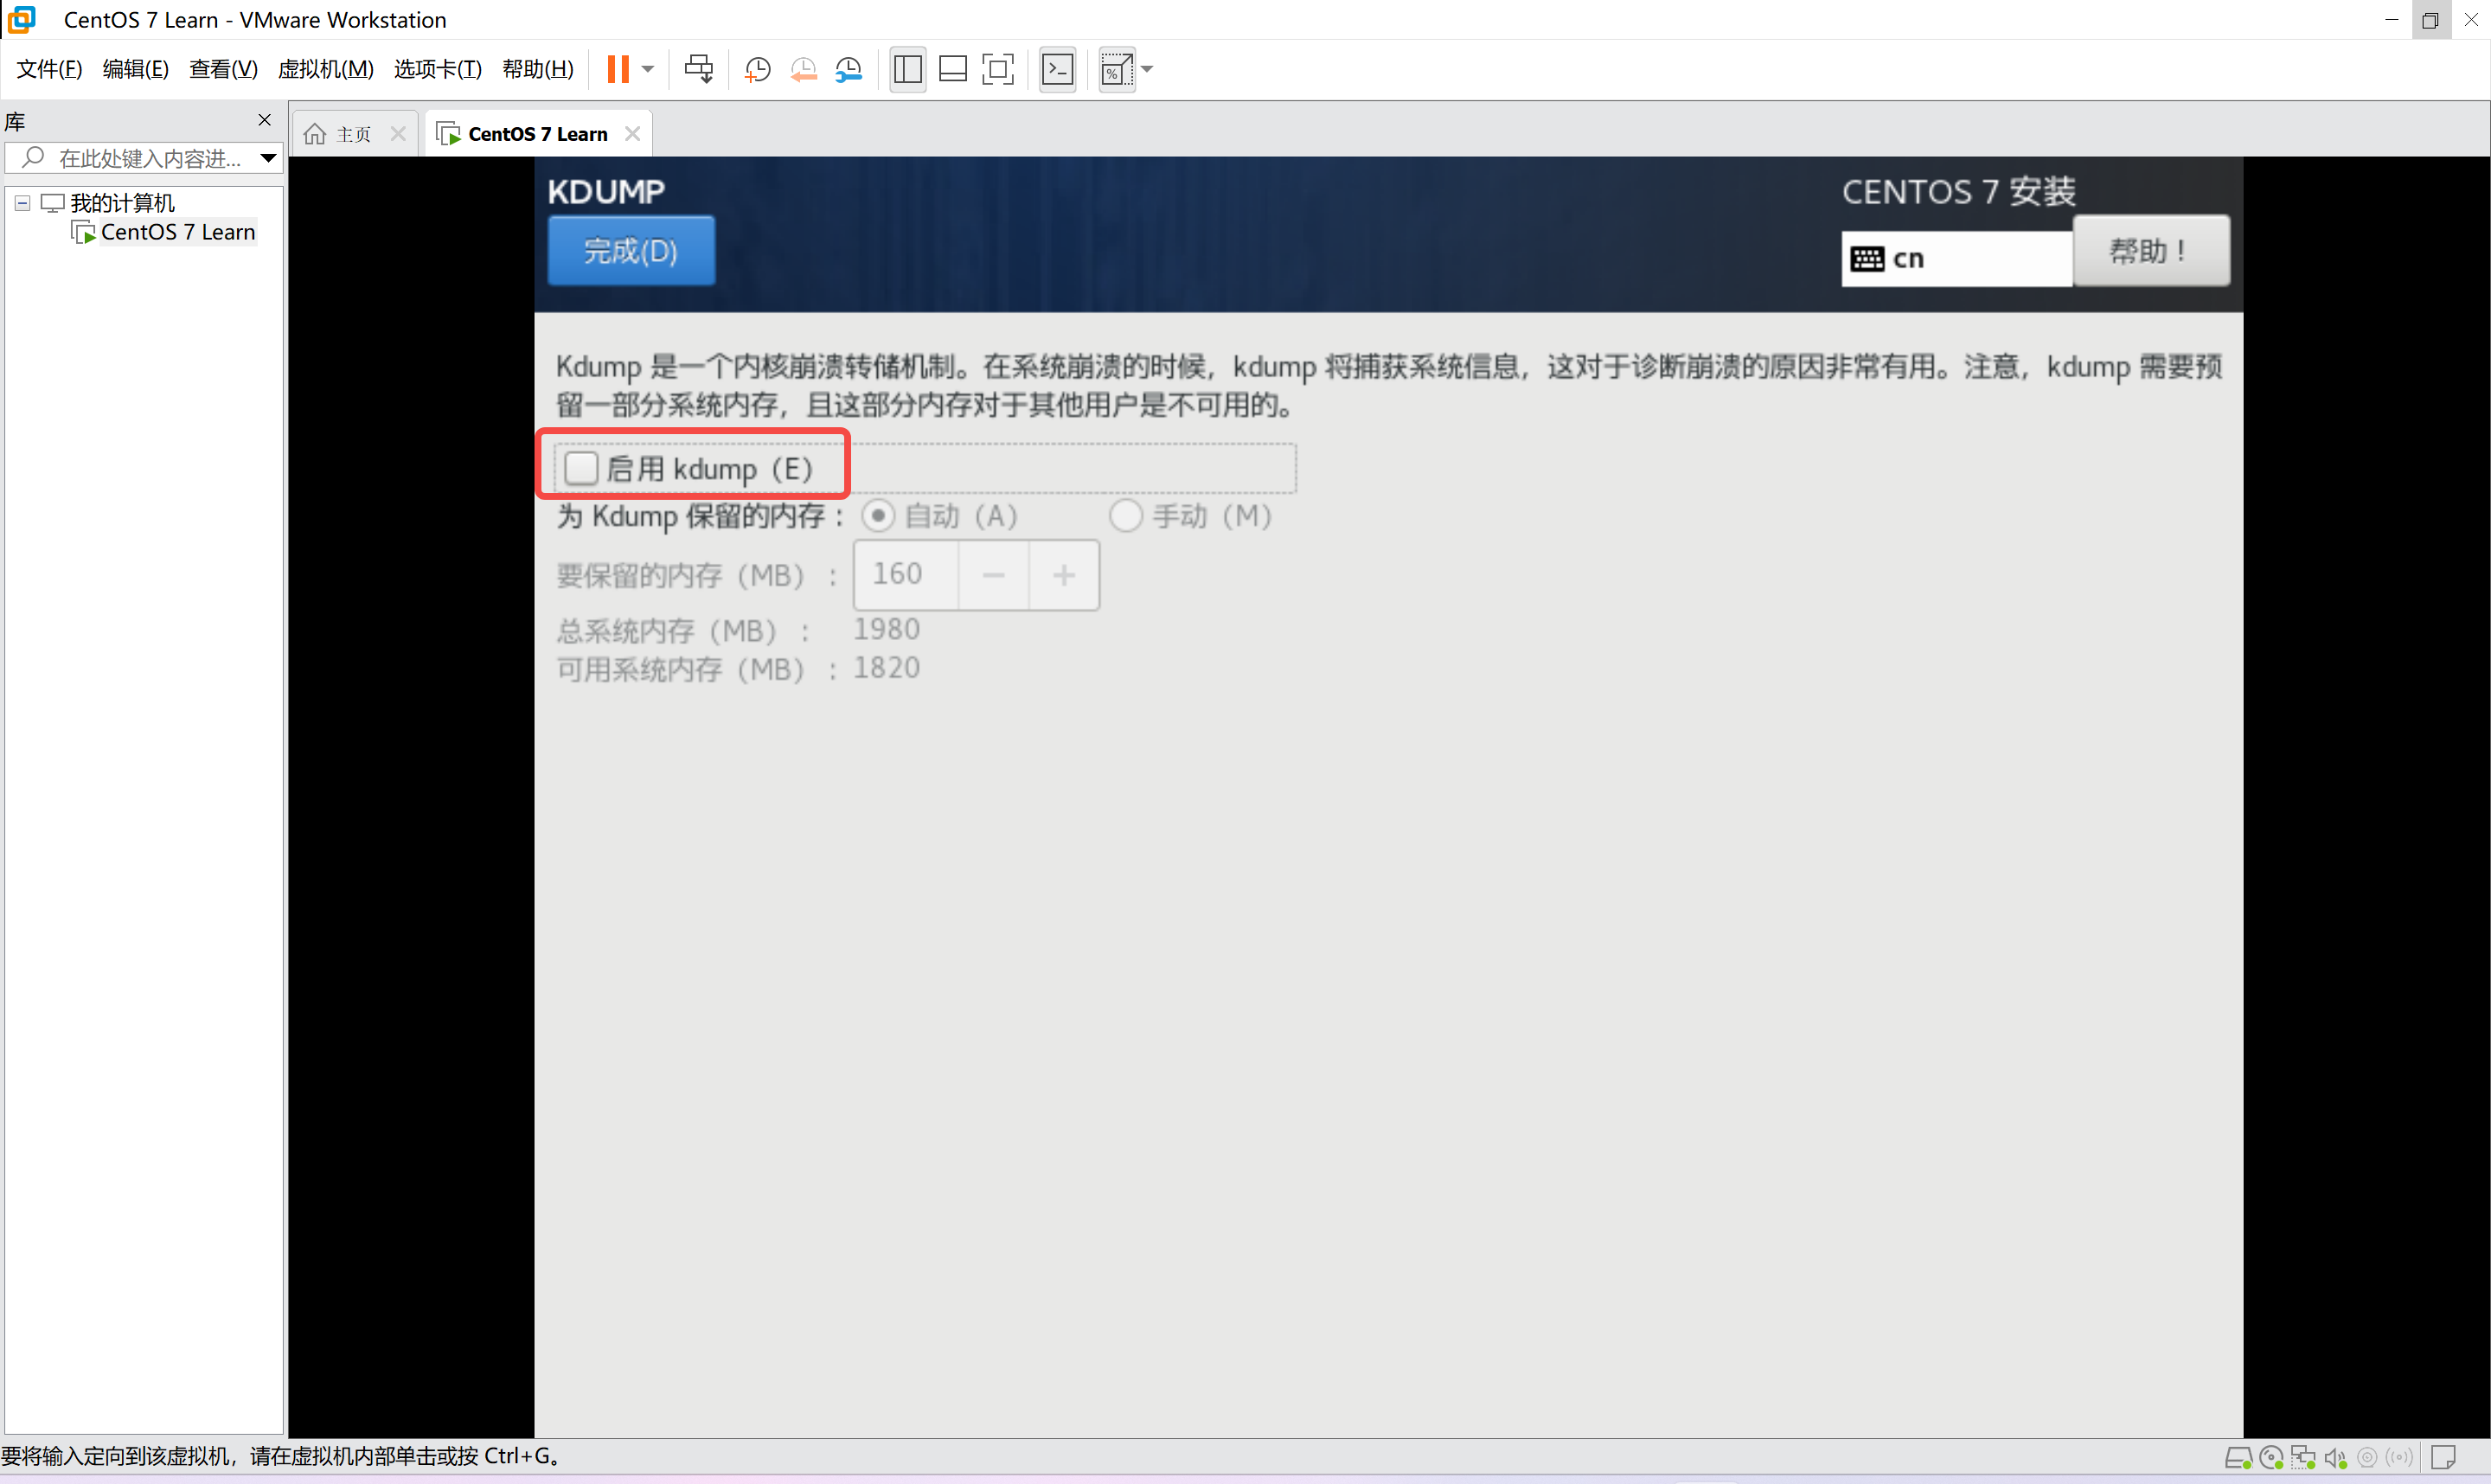Click the VMware Workstation title bar logo

tap(21, 20)
